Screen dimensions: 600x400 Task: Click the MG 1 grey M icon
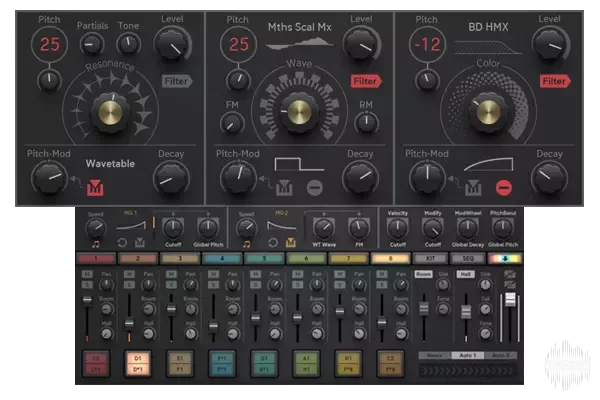pyautogui.click(x=140, y=243)
